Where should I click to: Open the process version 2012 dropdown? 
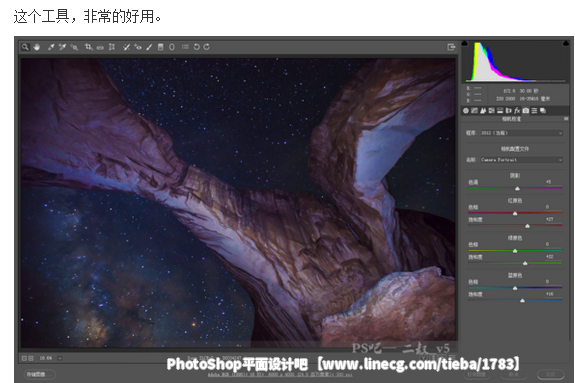[521, 133]
